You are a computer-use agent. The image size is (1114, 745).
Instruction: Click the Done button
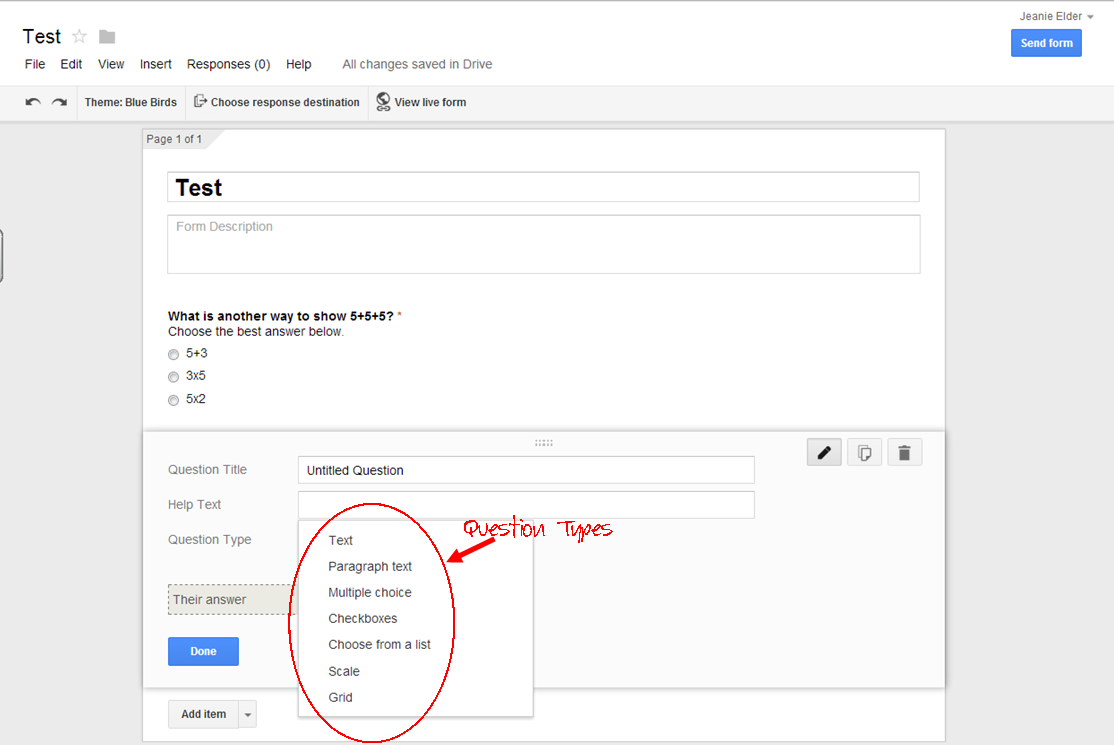[x=203, y=651]
